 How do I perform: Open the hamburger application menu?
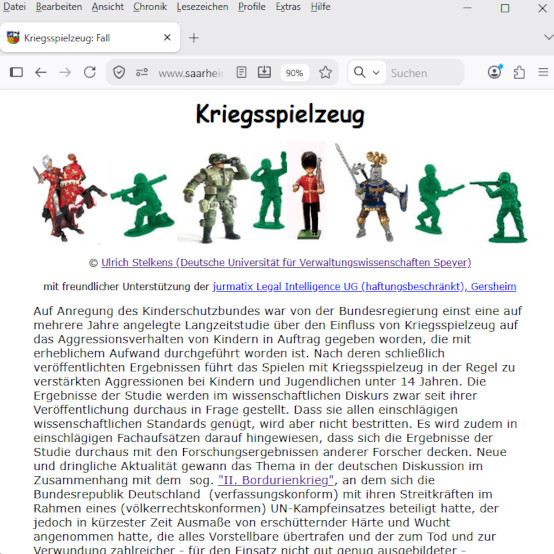543,72
